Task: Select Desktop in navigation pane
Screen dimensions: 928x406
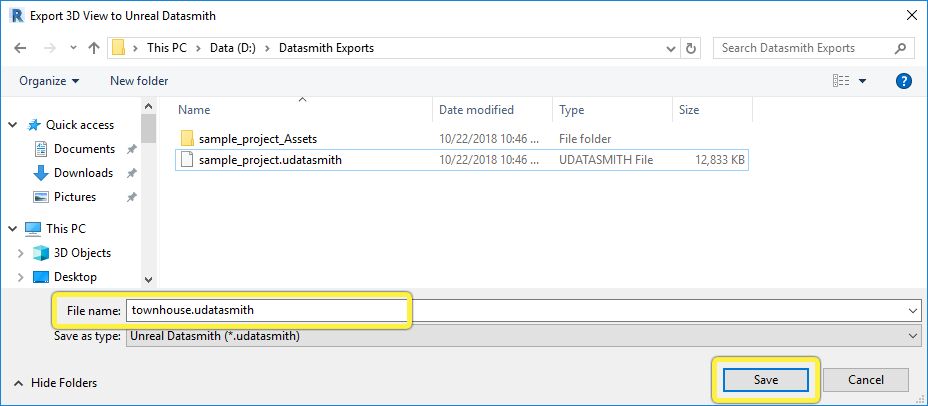Action: 75,276
